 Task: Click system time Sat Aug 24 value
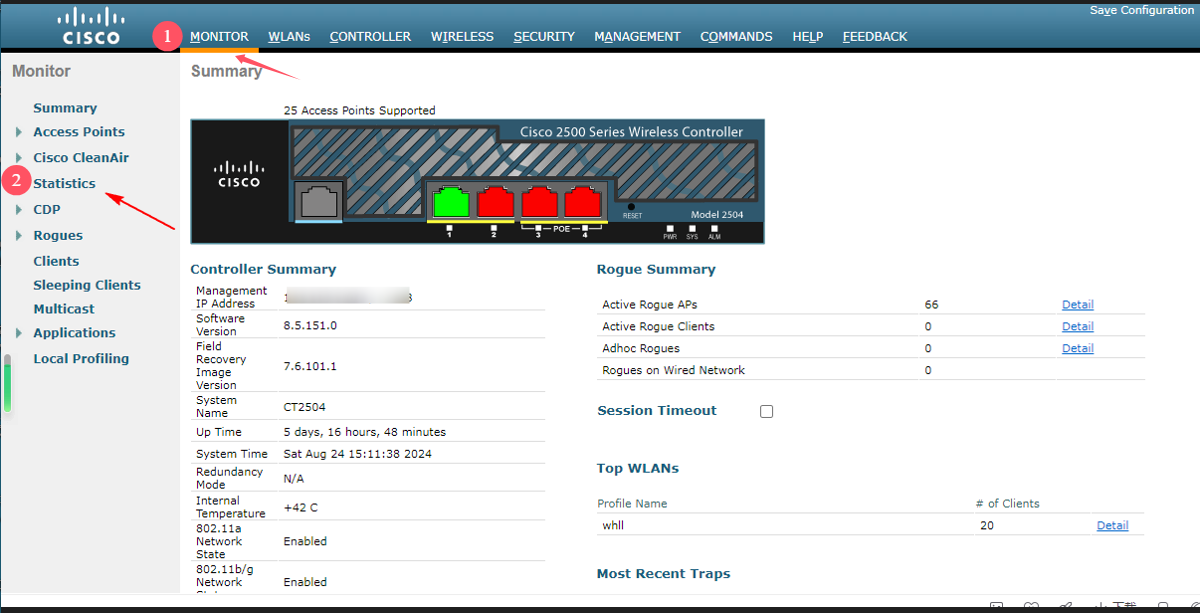pos(358,454)
